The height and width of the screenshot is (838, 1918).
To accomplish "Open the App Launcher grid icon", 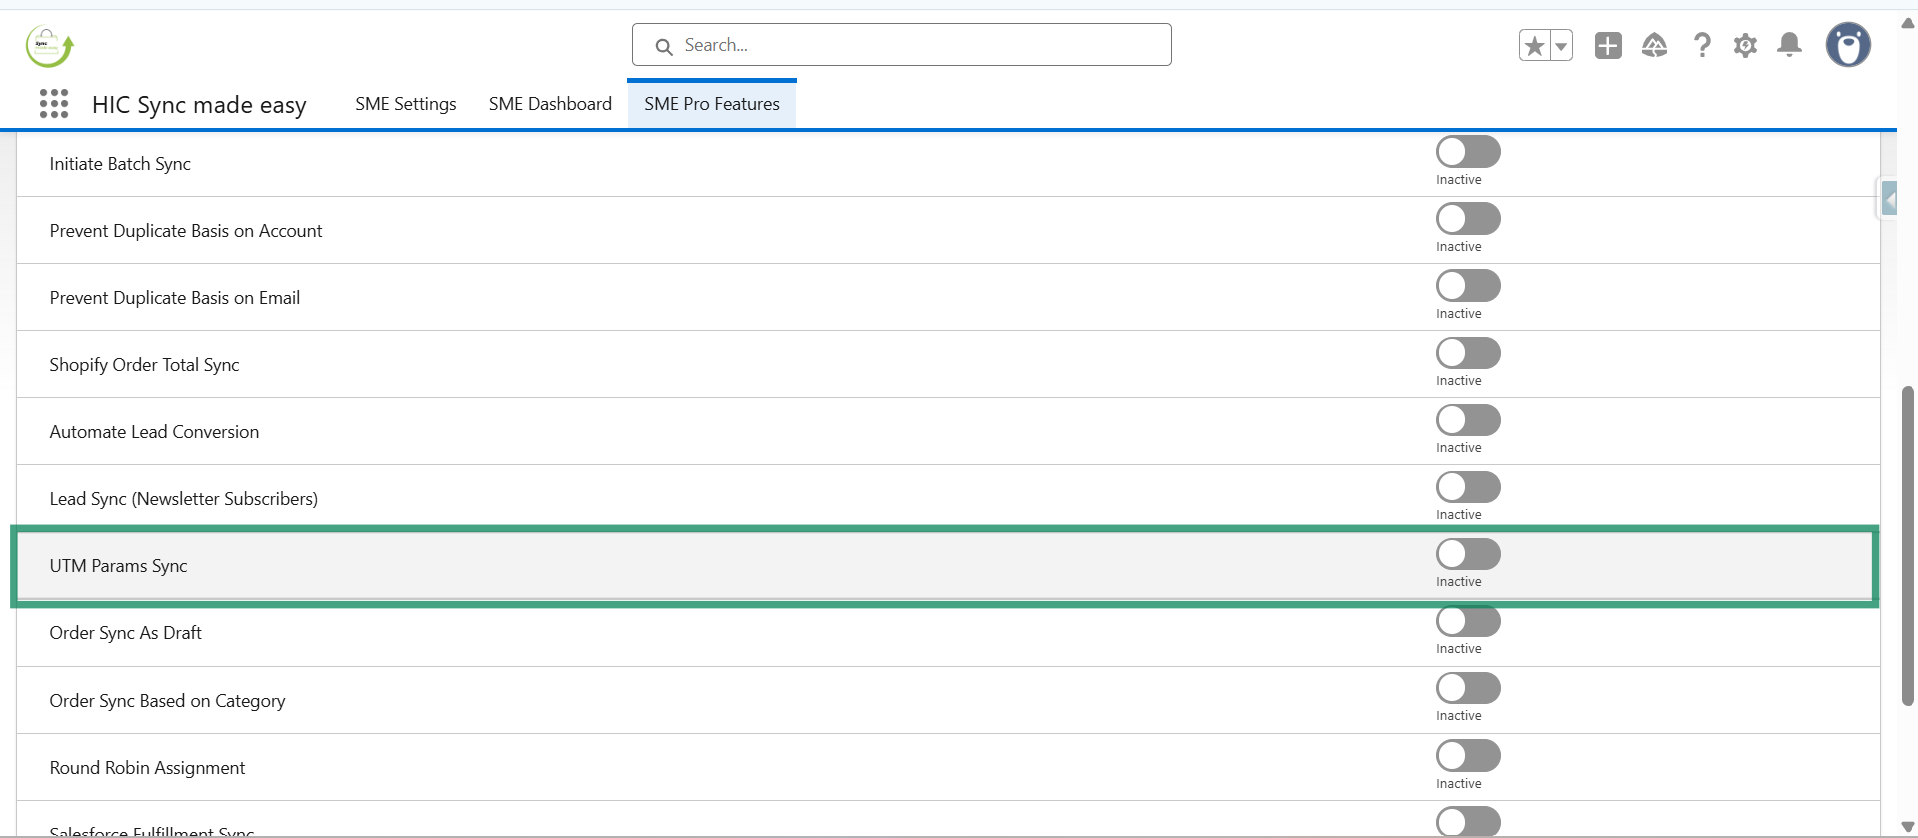I will click(x=54, y=104).
